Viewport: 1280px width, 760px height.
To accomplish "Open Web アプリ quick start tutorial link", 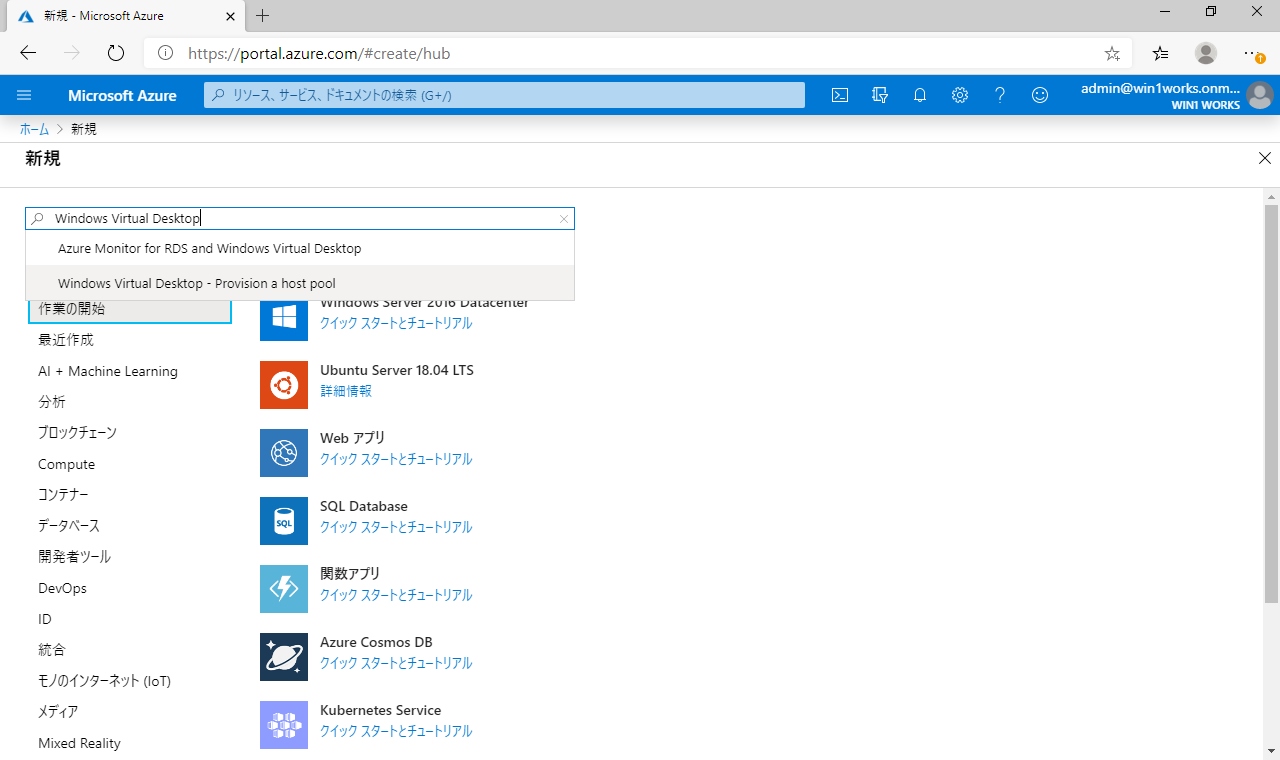I will pyautogui.click(x=396, y=459).
